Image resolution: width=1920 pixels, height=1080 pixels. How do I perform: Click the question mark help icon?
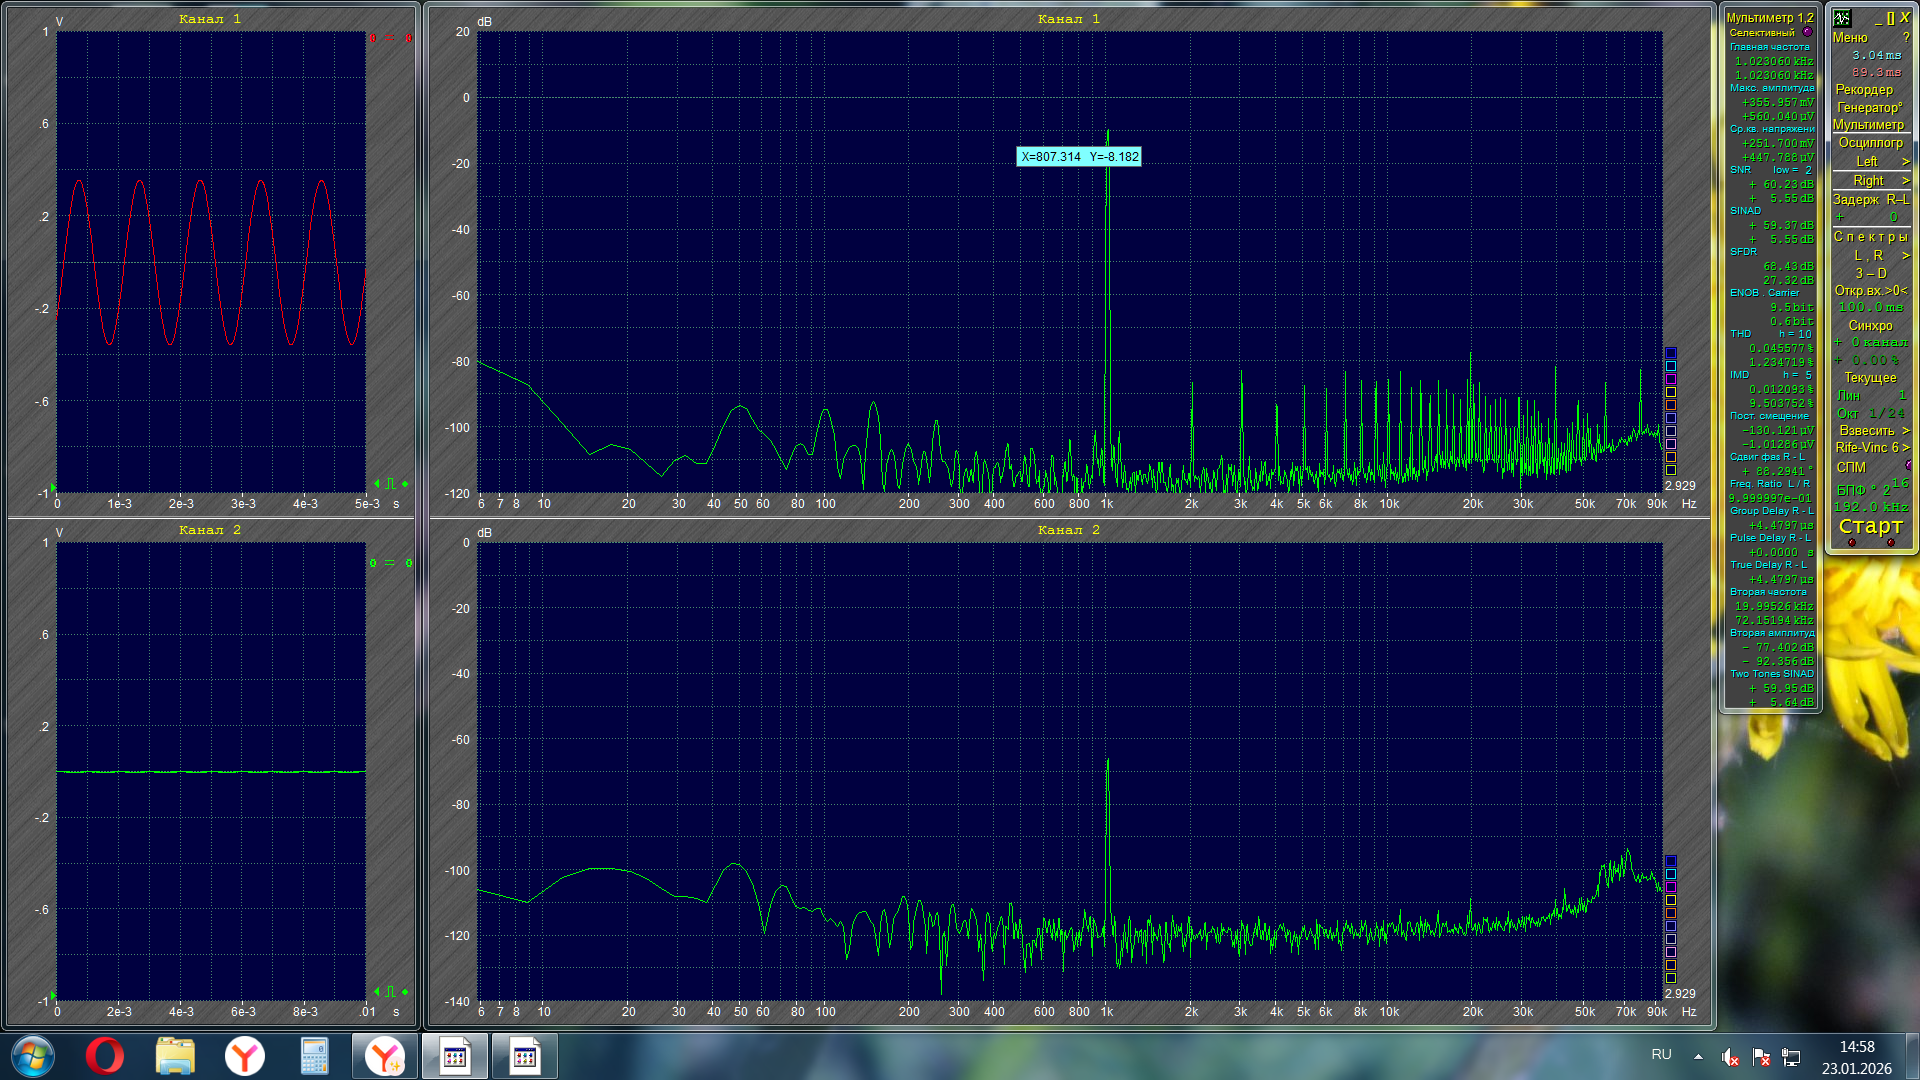[x=1906, y=38]
